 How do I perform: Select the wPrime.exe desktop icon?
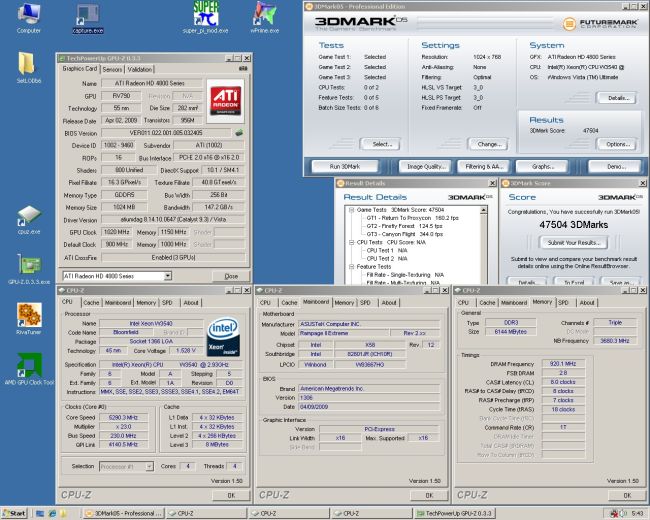(x=266, y=13)
